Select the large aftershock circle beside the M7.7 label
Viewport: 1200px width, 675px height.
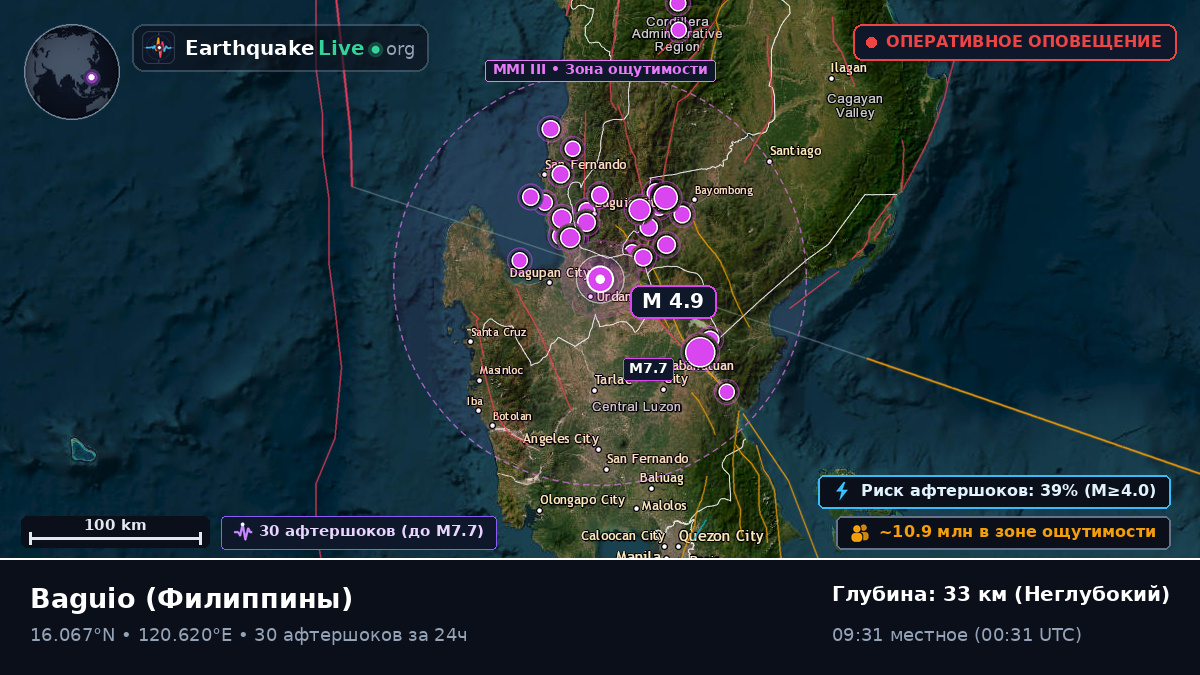tap(700, 352)
